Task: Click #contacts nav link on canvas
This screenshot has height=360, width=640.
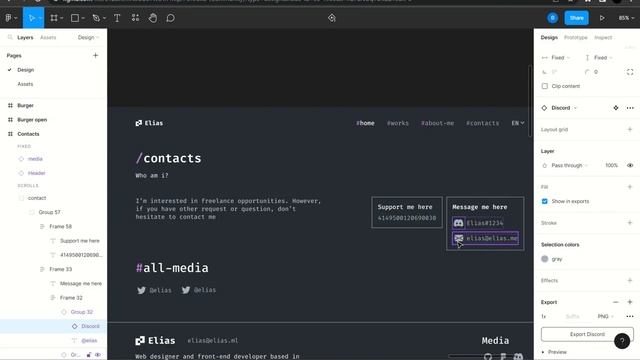Action: click(x=482, y=123)
